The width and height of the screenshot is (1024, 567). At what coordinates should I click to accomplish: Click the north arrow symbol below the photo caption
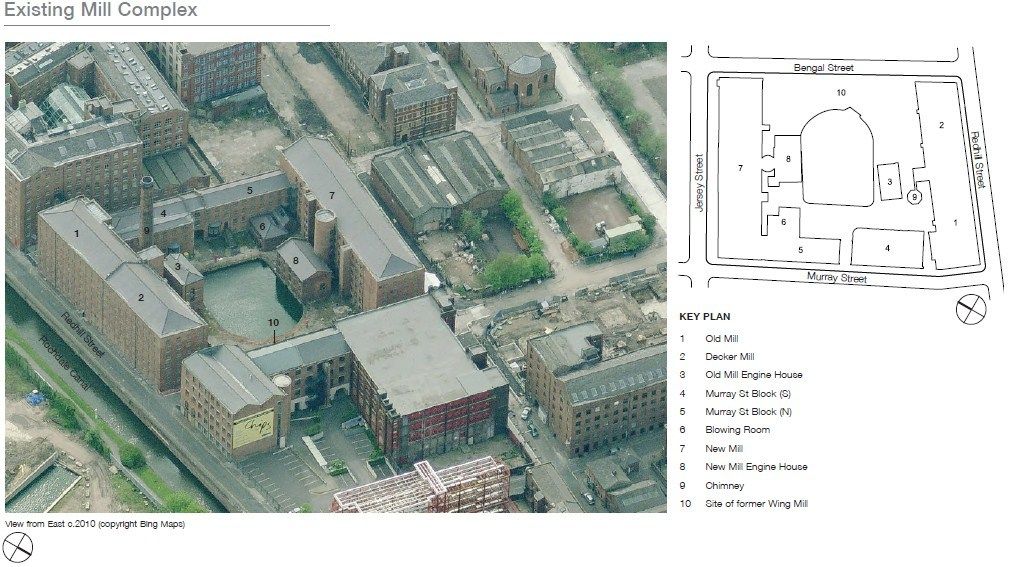point(19,547)
